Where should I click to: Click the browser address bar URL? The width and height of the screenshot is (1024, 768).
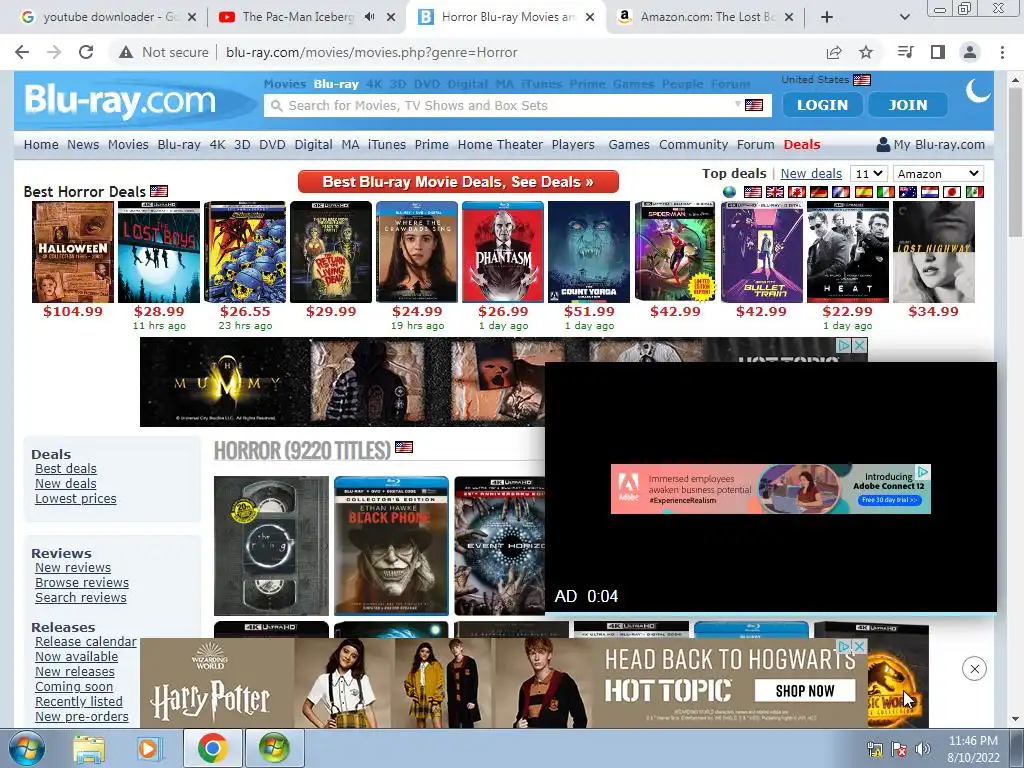pyautogui.click(x=372, y=52)
